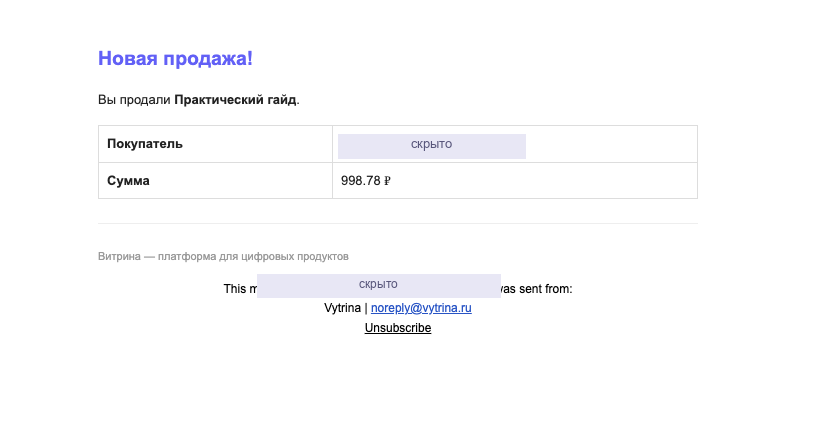Click the "Вы продали" text
The height and width of the screenshot is (436, 830).
pyautogui.click(x=134, y=99)
